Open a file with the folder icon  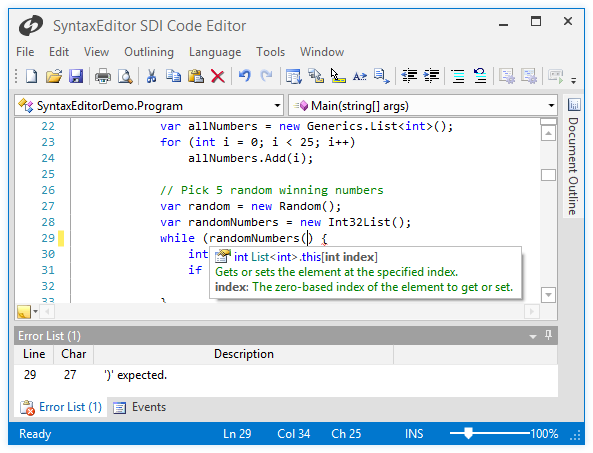pyautogui.click(x=54, y=76)
